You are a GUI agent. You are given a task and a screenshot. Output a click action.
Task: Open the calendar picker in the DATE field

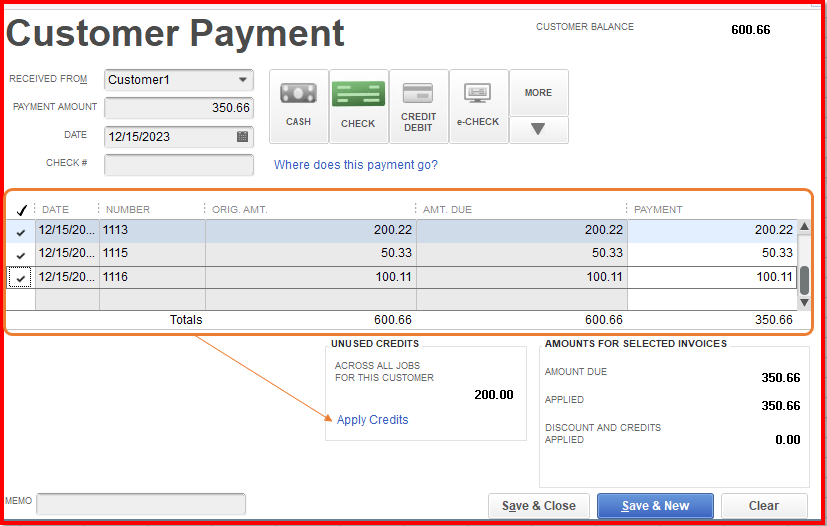[x=242, y=137]
